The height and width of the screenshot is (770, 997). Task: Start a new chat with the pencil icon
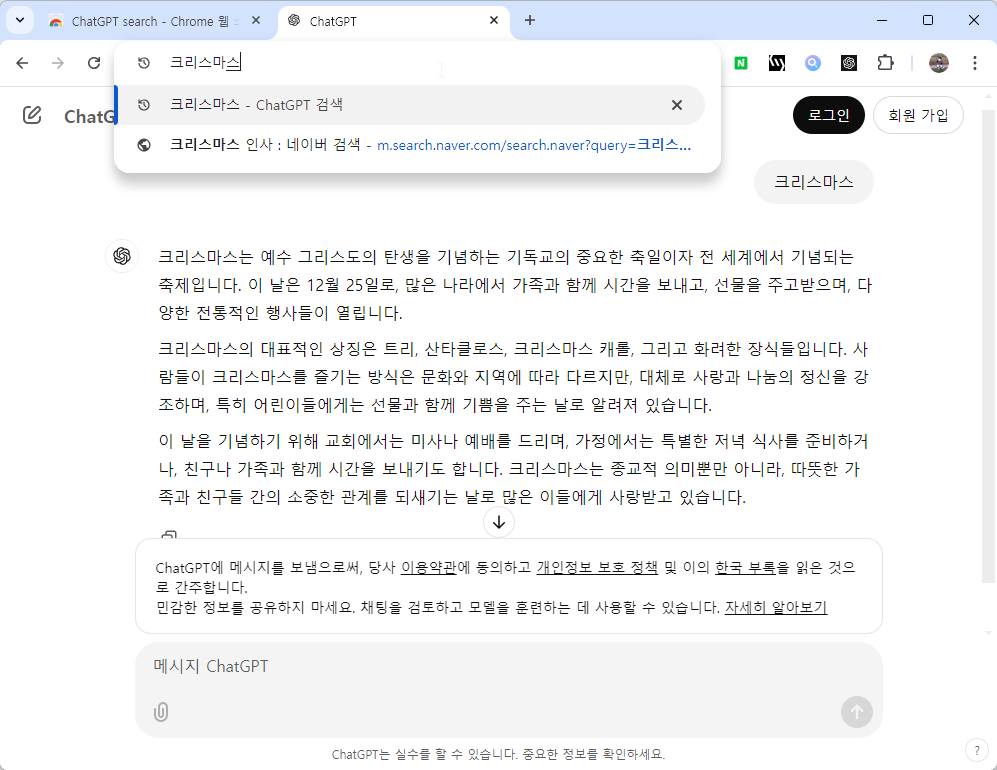[33, 115]
